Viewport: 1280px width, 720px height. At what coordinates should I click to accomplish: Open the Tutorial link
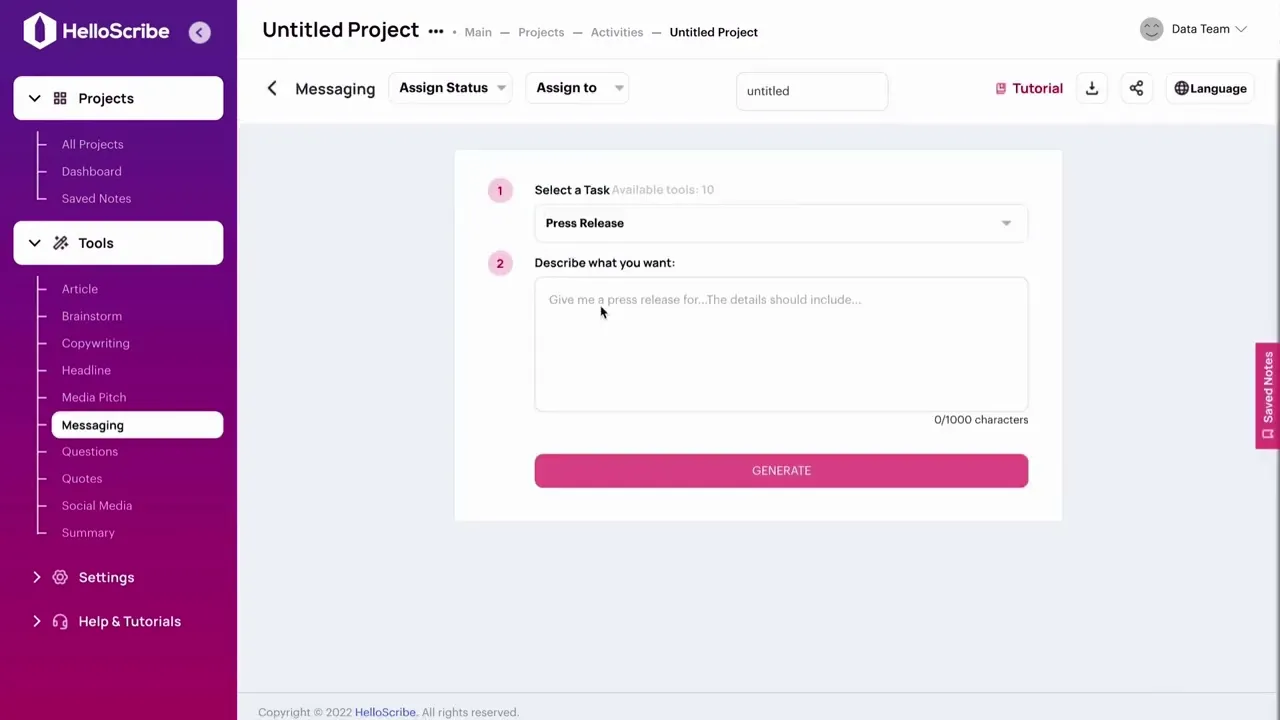(1029, 89)
